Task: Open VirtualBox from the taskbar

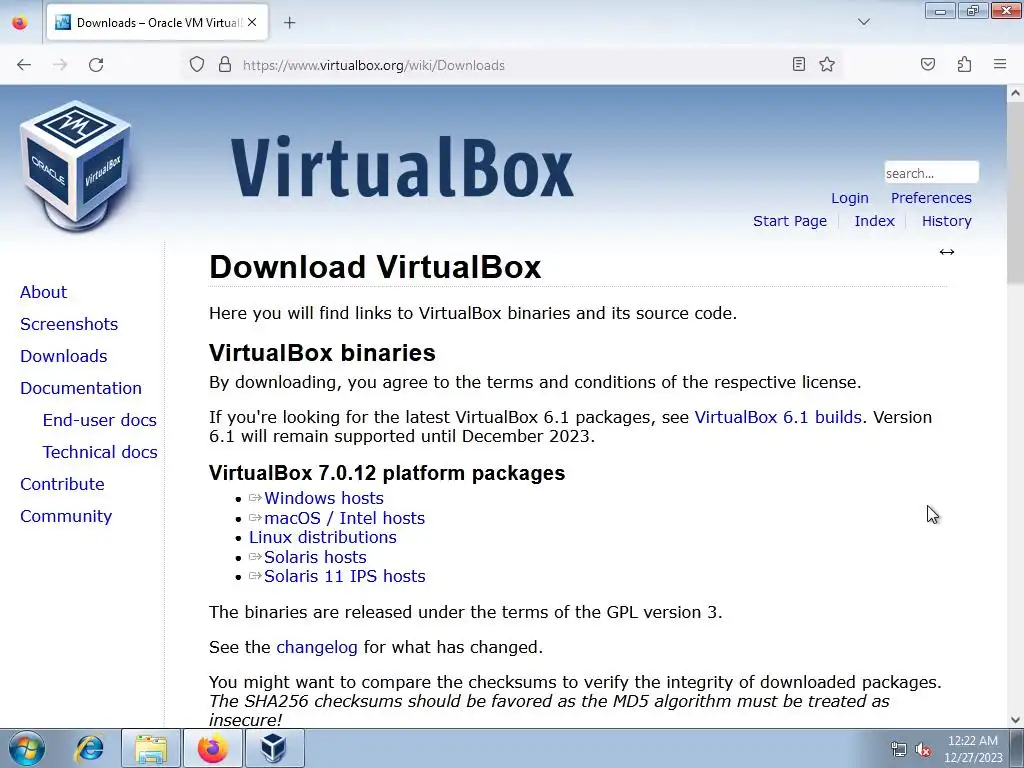Action: (274, 748)
